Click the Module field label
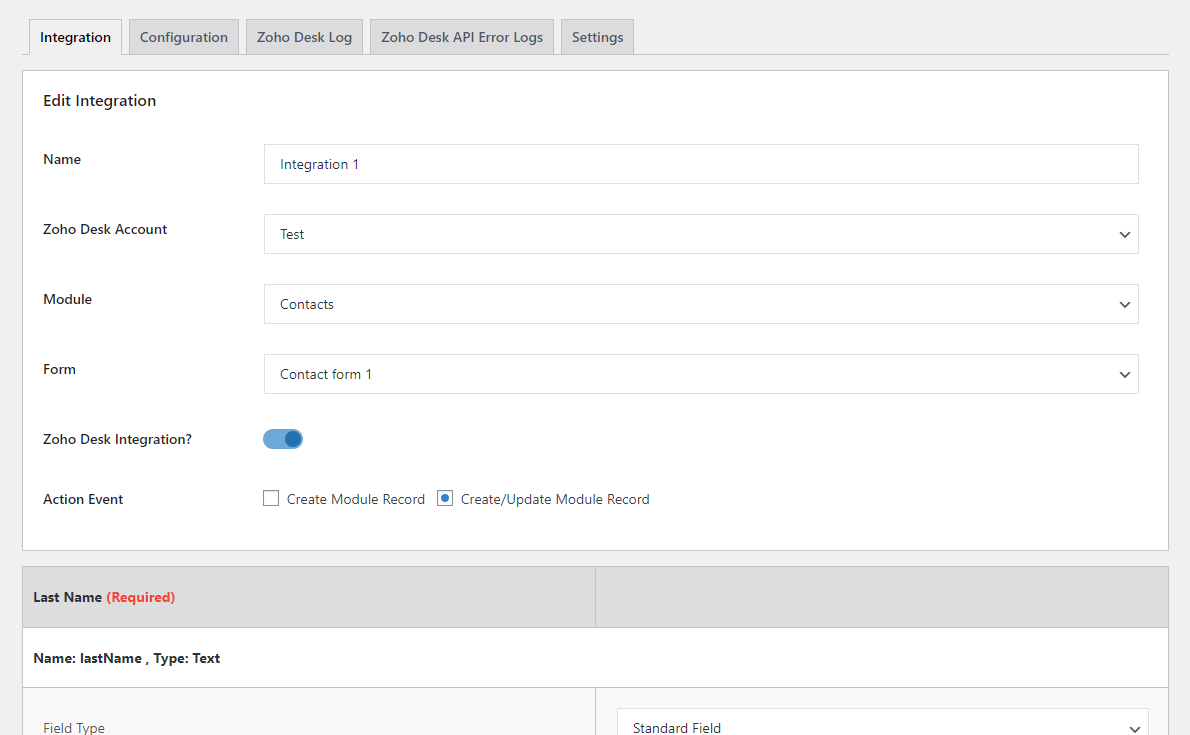1190x735 pixels. [68, 299]
